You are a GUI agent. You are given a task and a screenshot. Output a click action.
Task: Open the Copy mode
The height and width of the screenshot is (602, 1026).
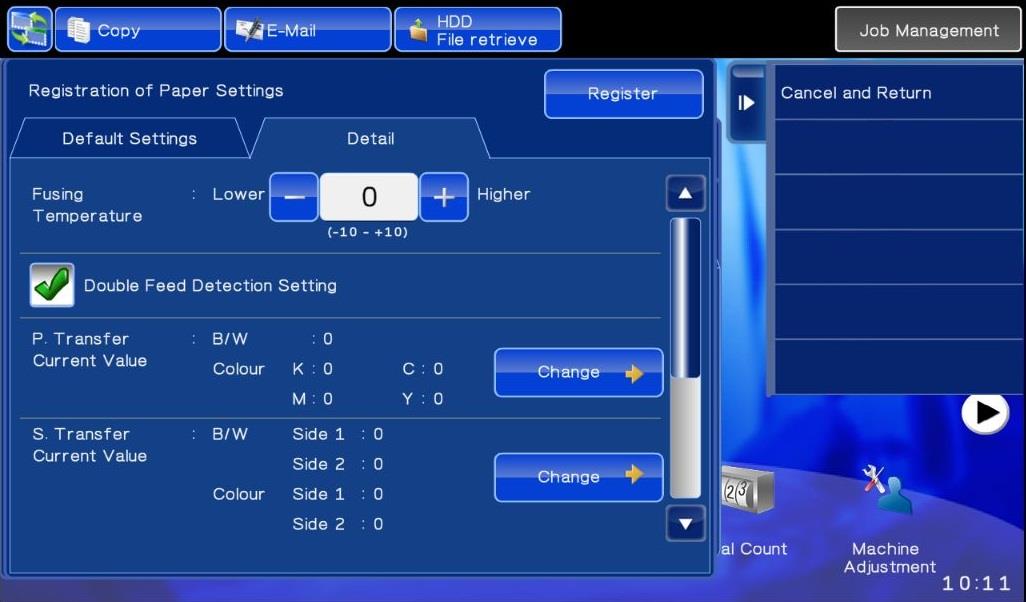(x=138, y=29)
